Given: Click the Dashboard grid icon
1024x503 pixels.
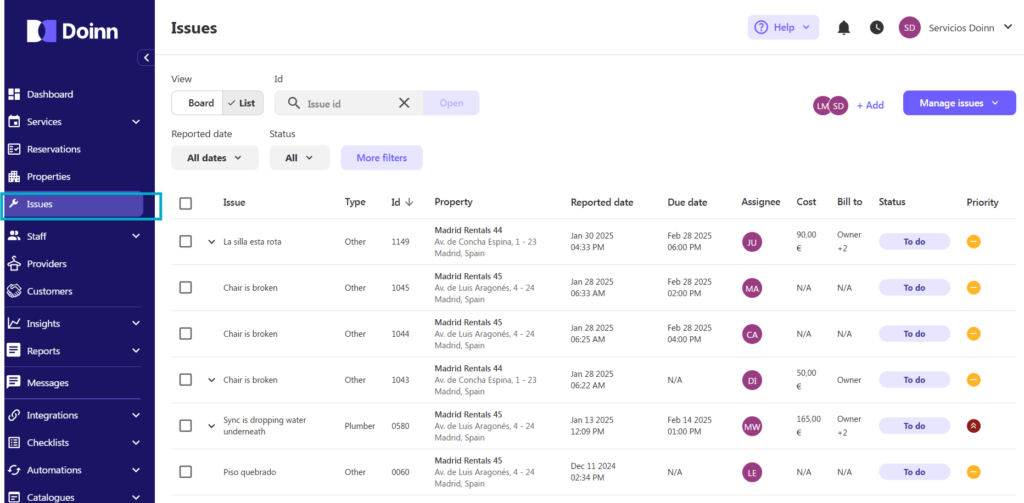Looking at the screenshot, I should 14,94.
